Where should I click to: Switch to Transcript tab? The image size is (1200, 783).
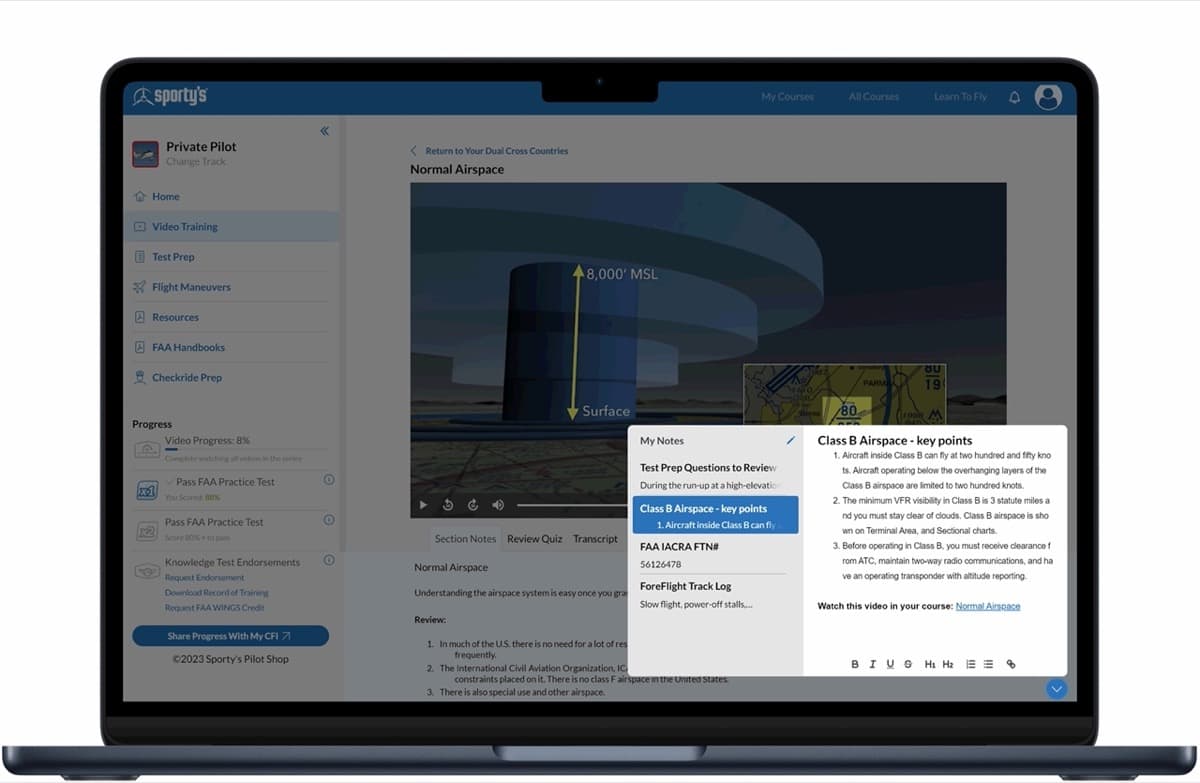tap(595, 538)
